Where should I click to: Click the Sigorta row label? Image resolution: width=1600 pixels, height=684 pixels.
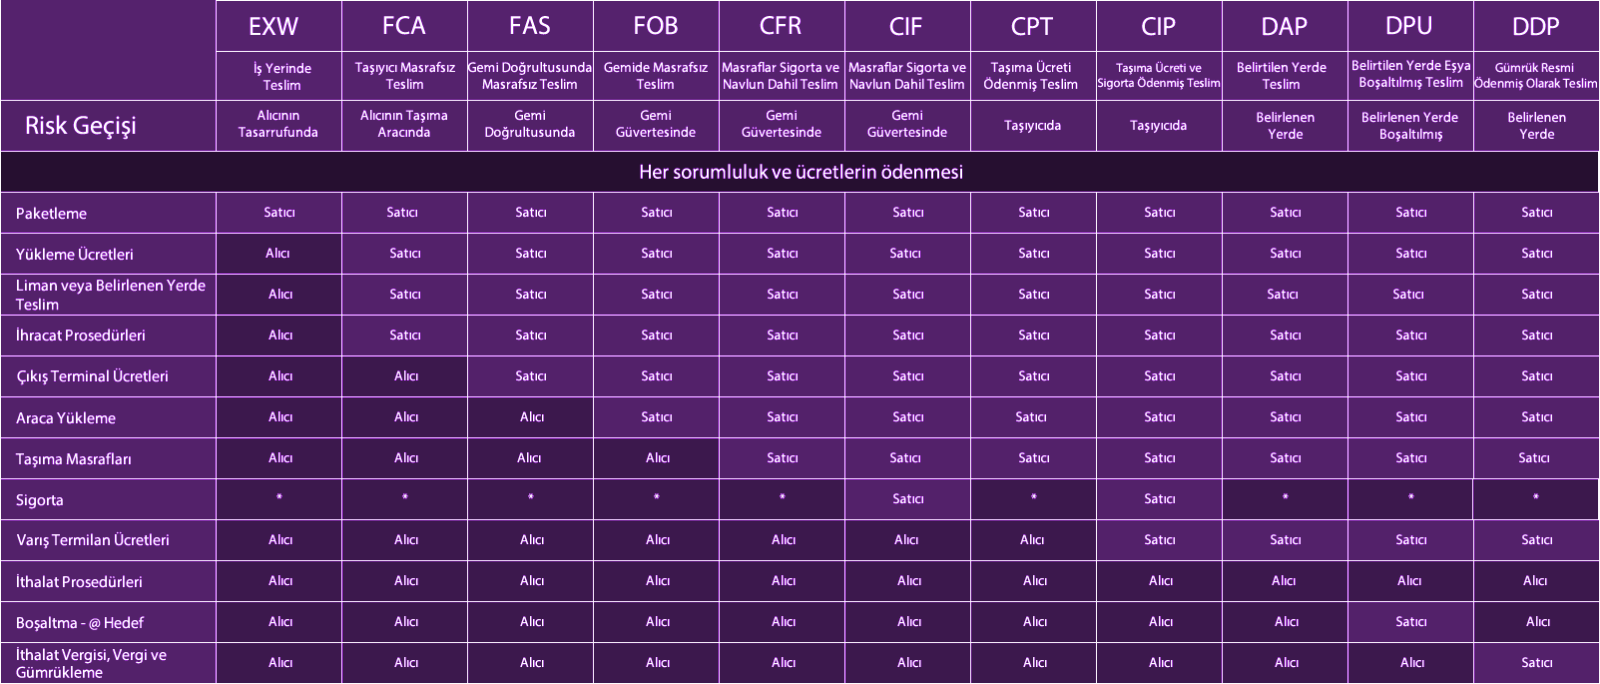(39, 500)
